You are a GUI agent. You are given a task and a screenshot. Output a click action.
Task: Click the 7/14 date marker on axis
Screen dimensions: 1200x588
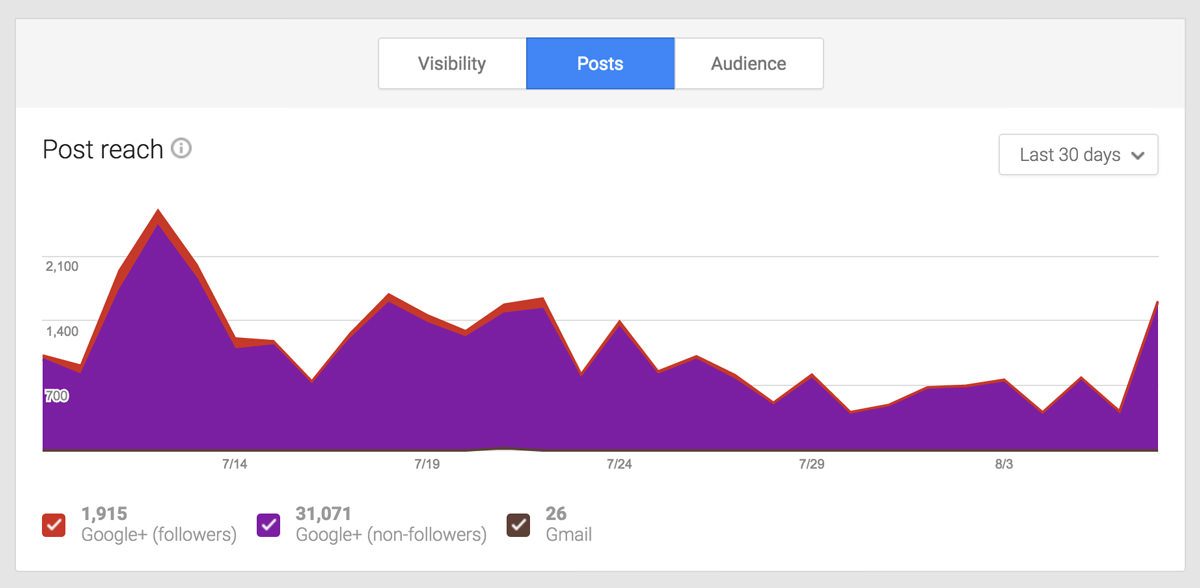point(234,464)
